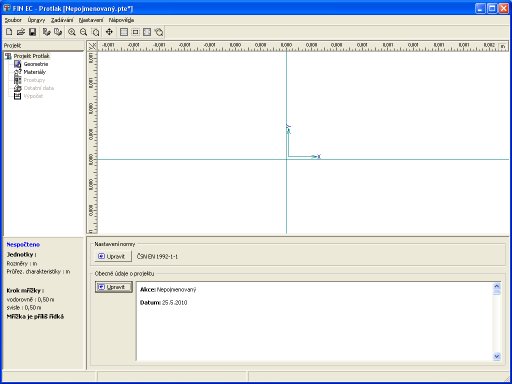Screen dimensions: 512x384
Task: Click the Datum: 25.5.2010 line
Action: tap(163, 303)
